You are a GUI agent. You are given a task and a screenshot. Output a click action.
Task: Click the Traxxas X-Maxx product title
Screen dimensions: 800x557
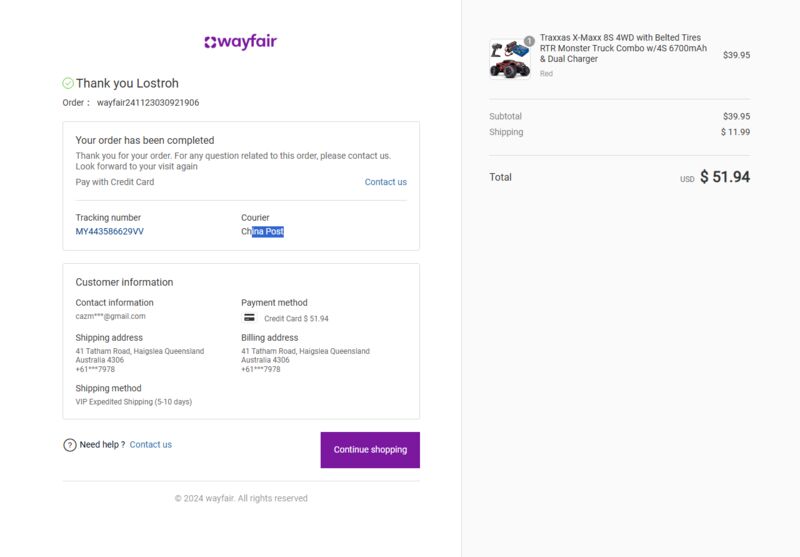click(x=623, y=48)
